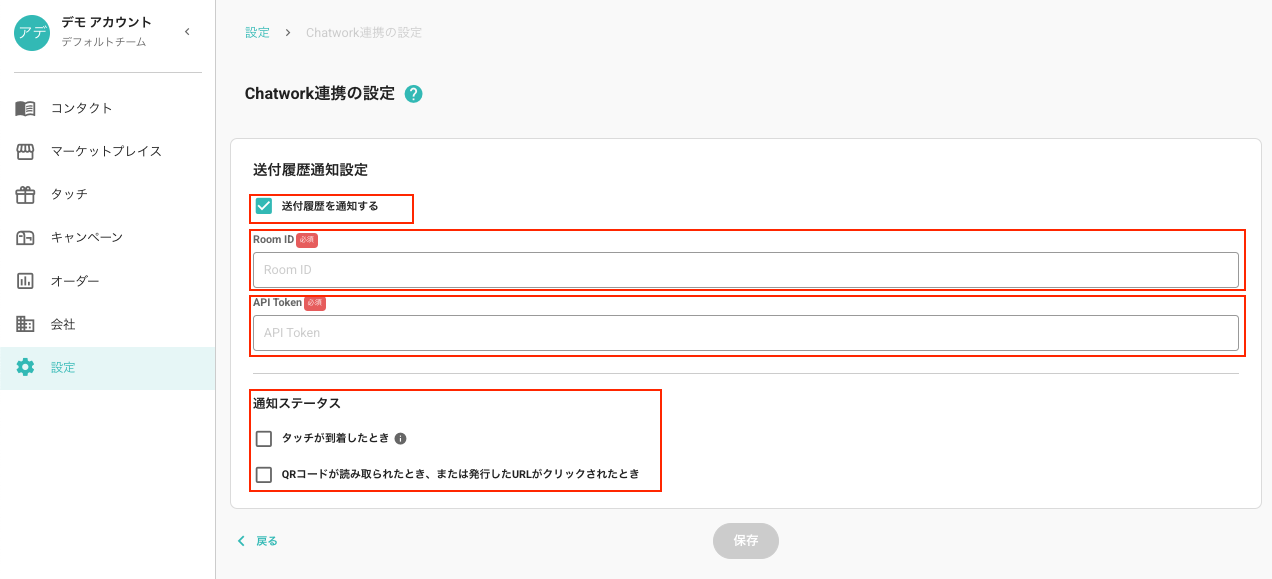This screenshot has width=1272, height=579.
Task: Click the Chatwork連携の設定 breadcrumb text
Action: click(364, 32)
